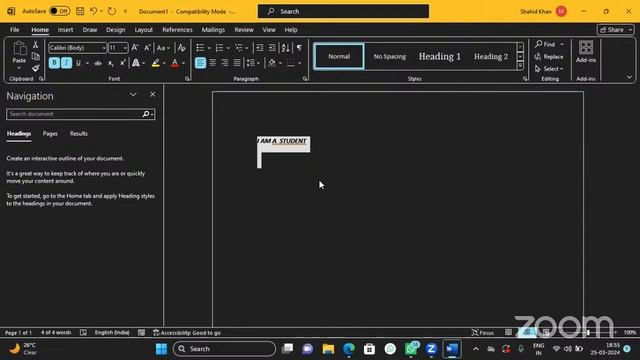Click Accessibility: Good to go status
Image resolution: width=640 pixels, height=360 pixels.
tap(187, 333)
